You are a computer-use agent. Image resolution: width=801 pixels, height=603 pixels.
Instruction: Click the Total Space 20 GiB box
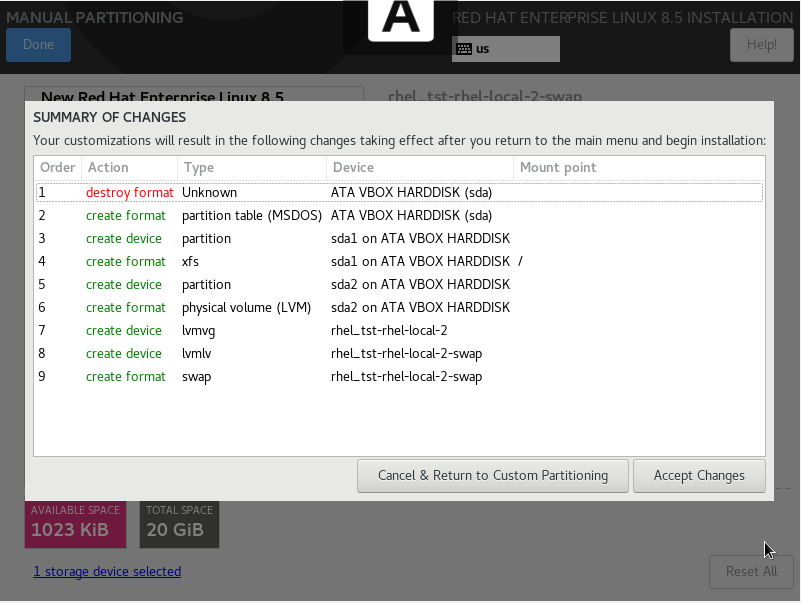point(179,524)
